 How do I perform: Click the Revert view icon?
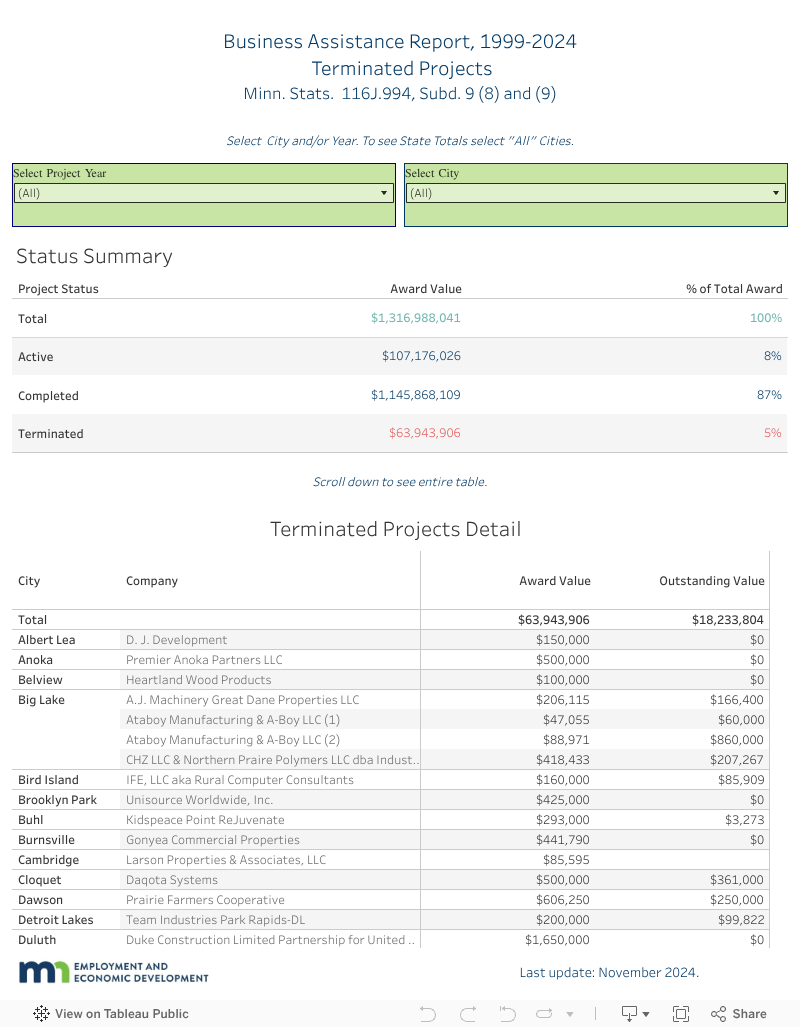coord(506,1013)
